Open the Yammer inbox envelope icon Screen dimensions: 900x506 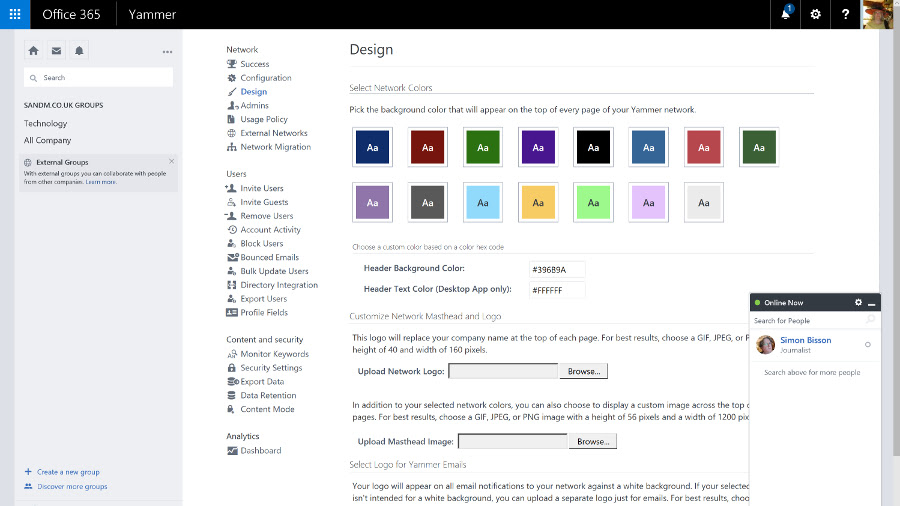click(x=56, y=50)
